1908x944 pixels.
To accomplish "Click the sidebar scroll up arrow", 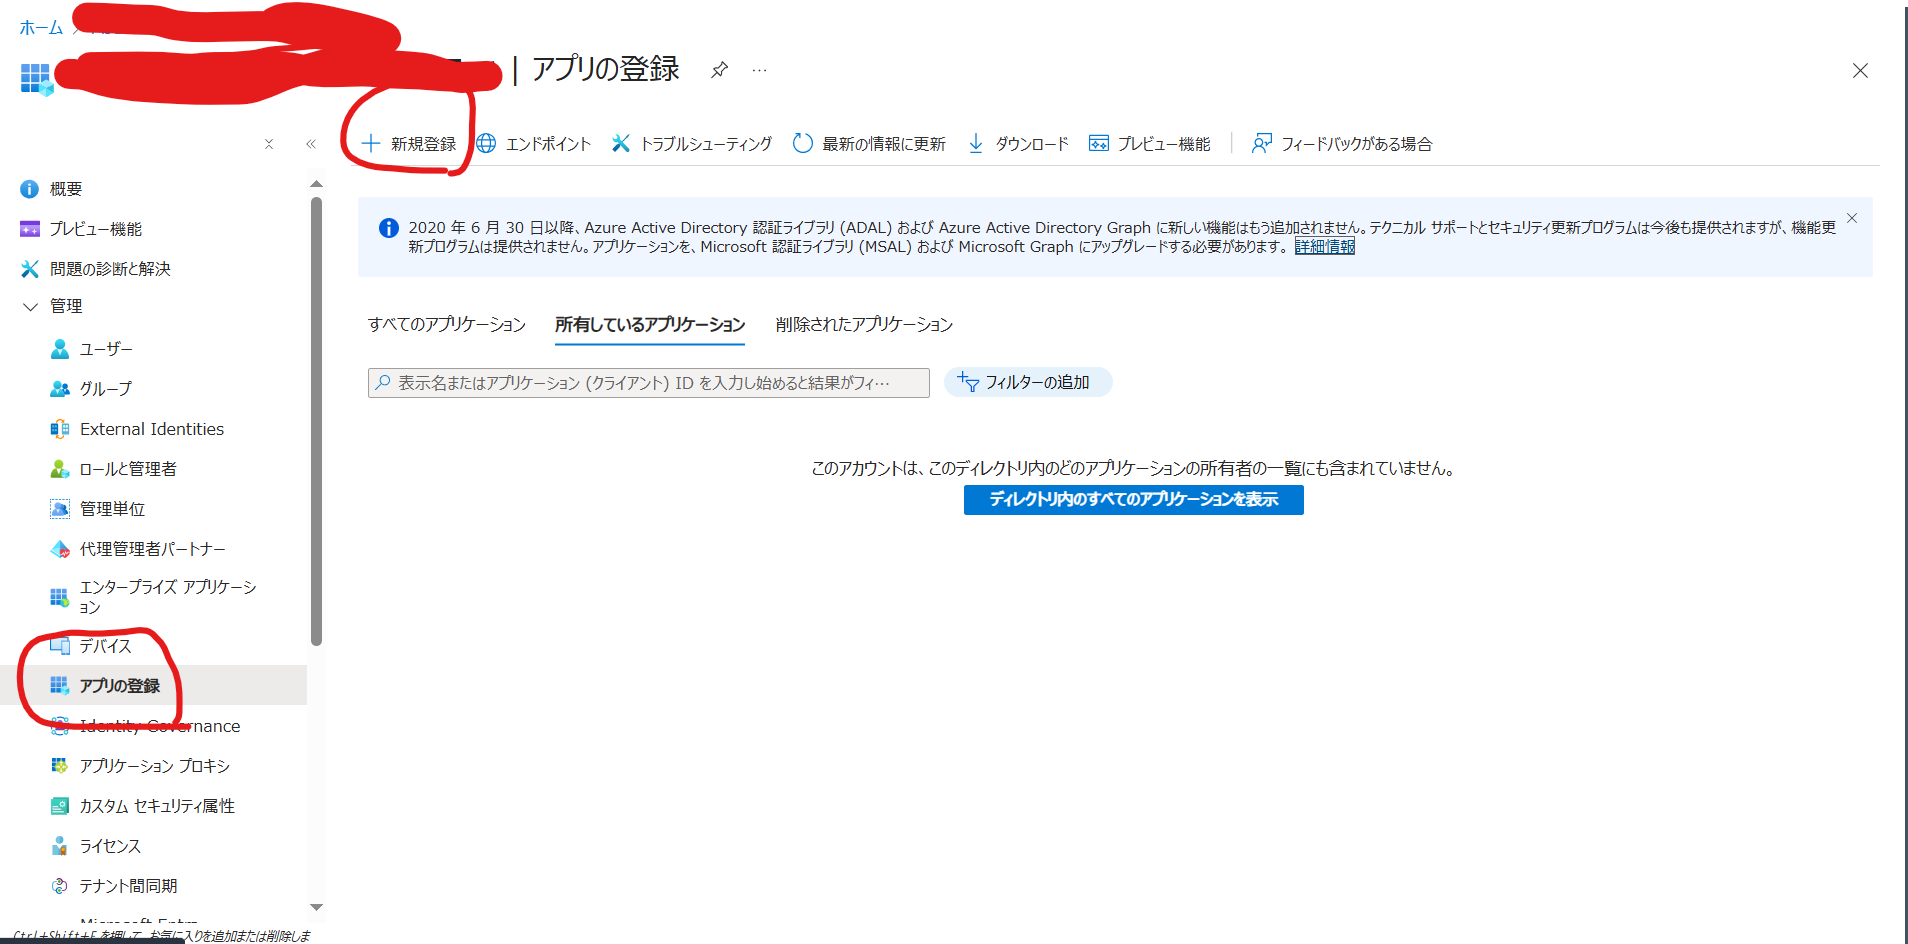I will tap(316, 184).
